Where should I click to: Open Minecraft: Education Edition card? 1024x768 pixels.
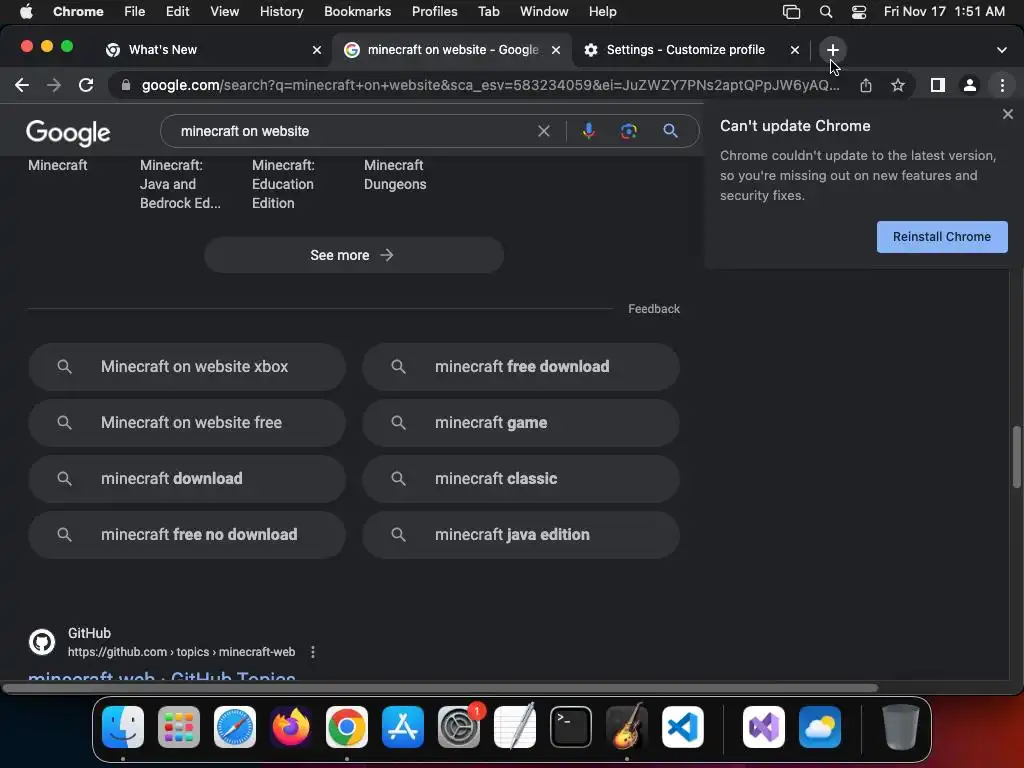(x=283, y=184)
